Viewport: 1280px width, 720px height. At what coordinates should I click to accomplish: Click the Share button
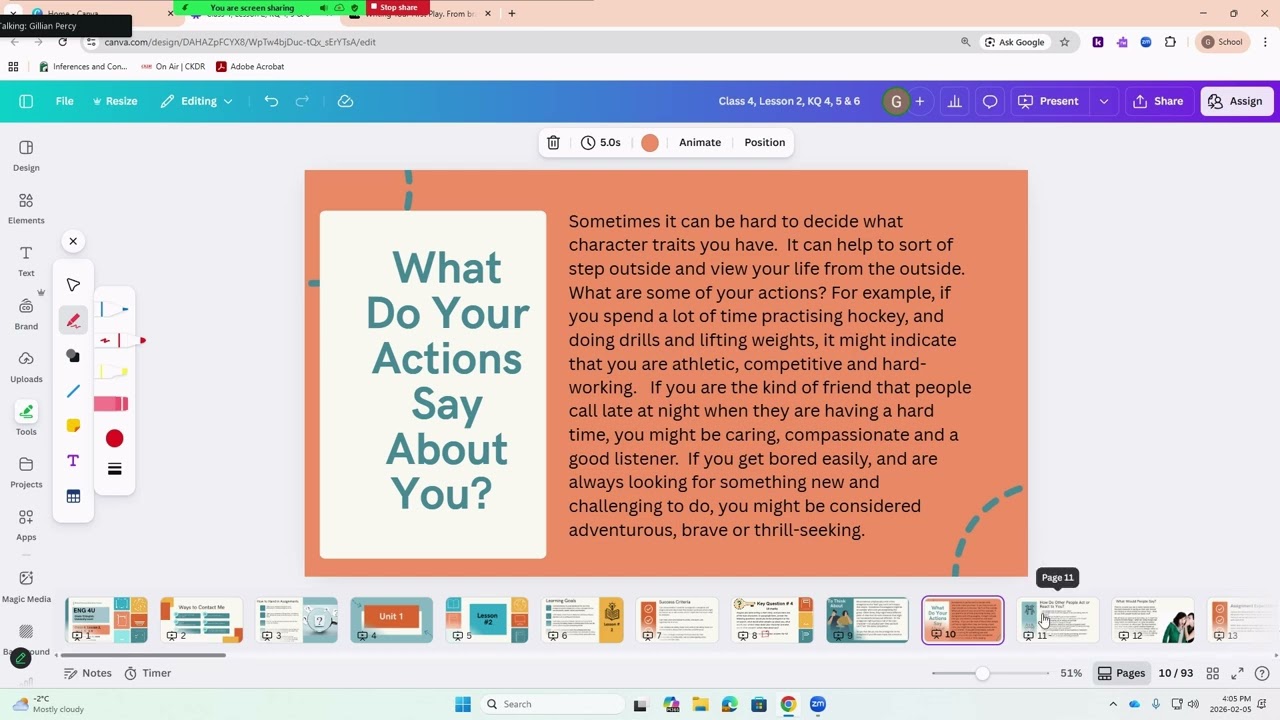pos(1158,101)
